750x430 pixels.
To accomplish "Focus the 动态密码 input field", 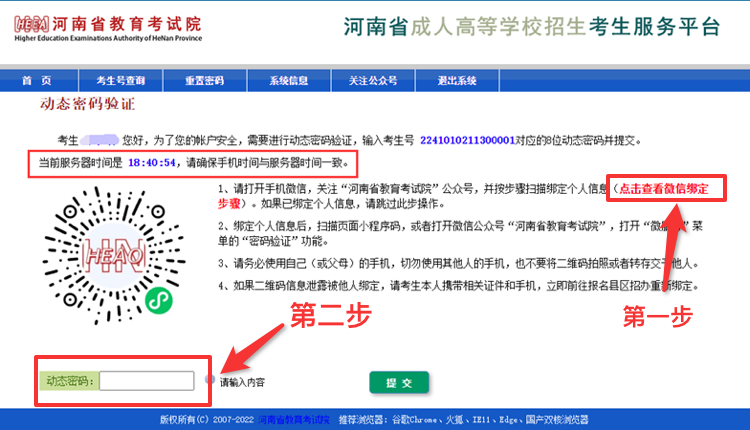I will coord(147,381).
